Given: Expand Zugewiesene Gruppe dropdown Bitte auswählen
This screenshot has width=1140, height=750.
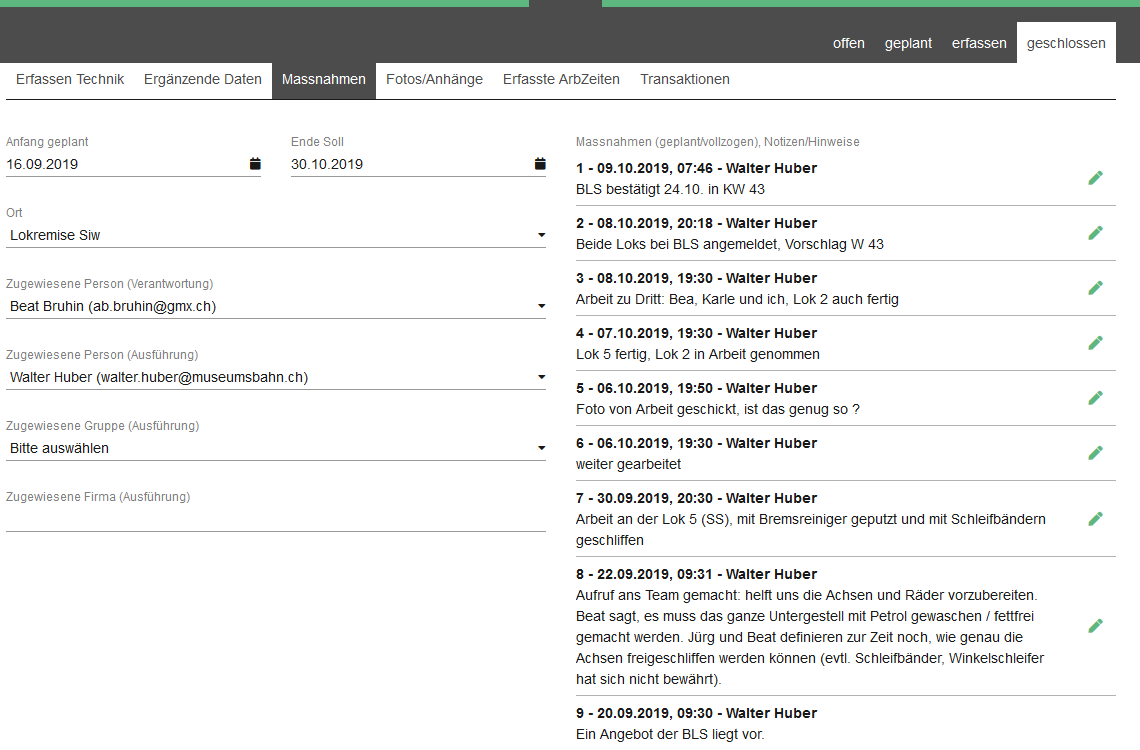Looking at the screenshot, I should pyautogui.click(x=541, y=449).
